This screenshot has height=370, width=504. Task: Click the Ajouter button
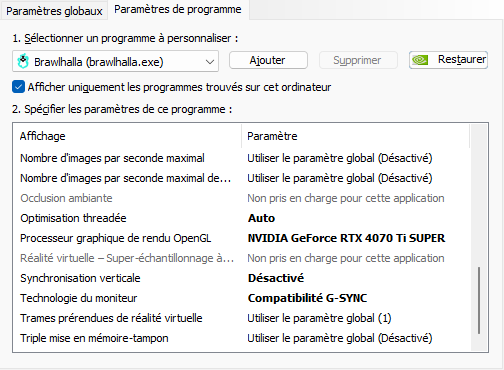pos(268,60)
